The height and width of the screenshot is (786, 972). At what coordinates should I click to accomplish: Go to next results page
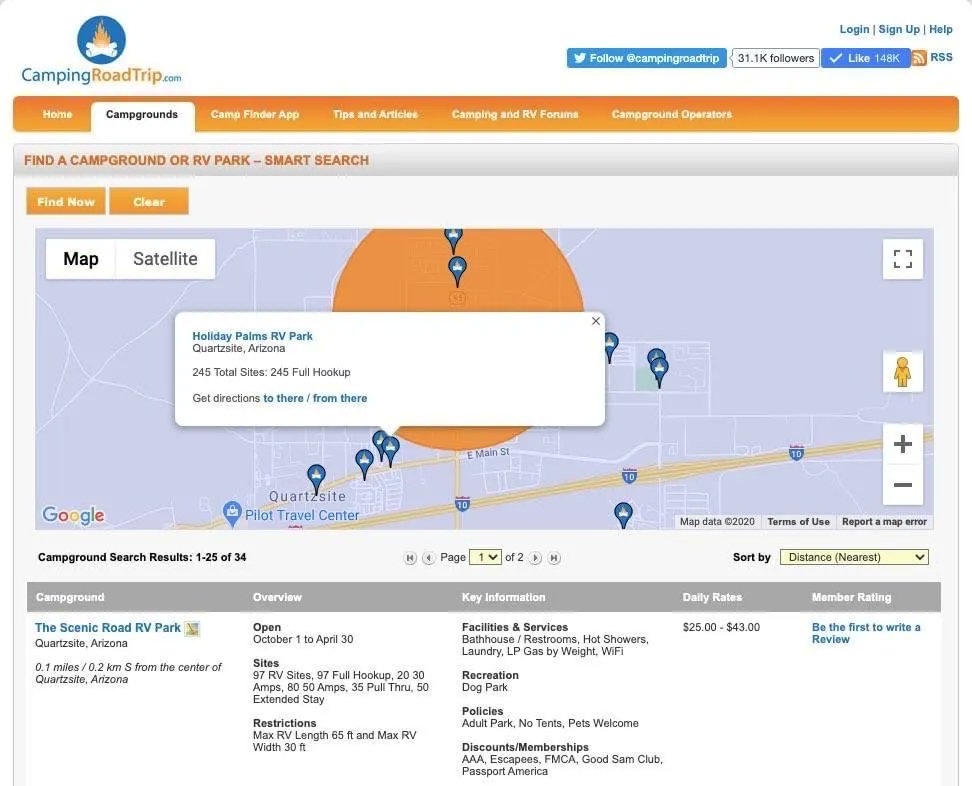[x=536, y=558]
